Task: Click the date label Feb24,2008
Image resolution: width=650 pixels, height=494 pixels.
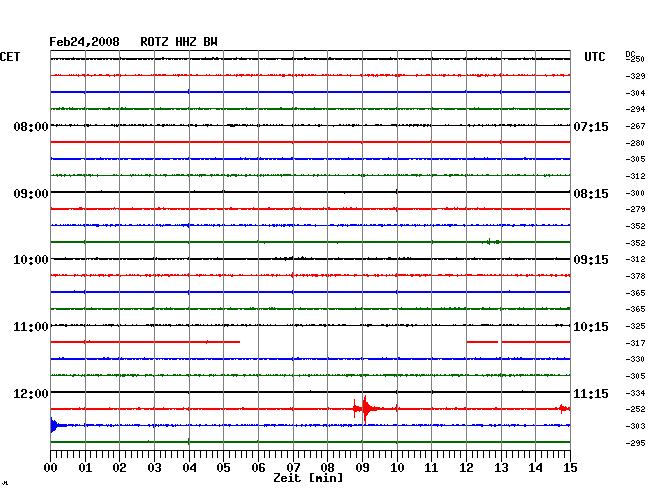Action: click(x=84, y=42)
